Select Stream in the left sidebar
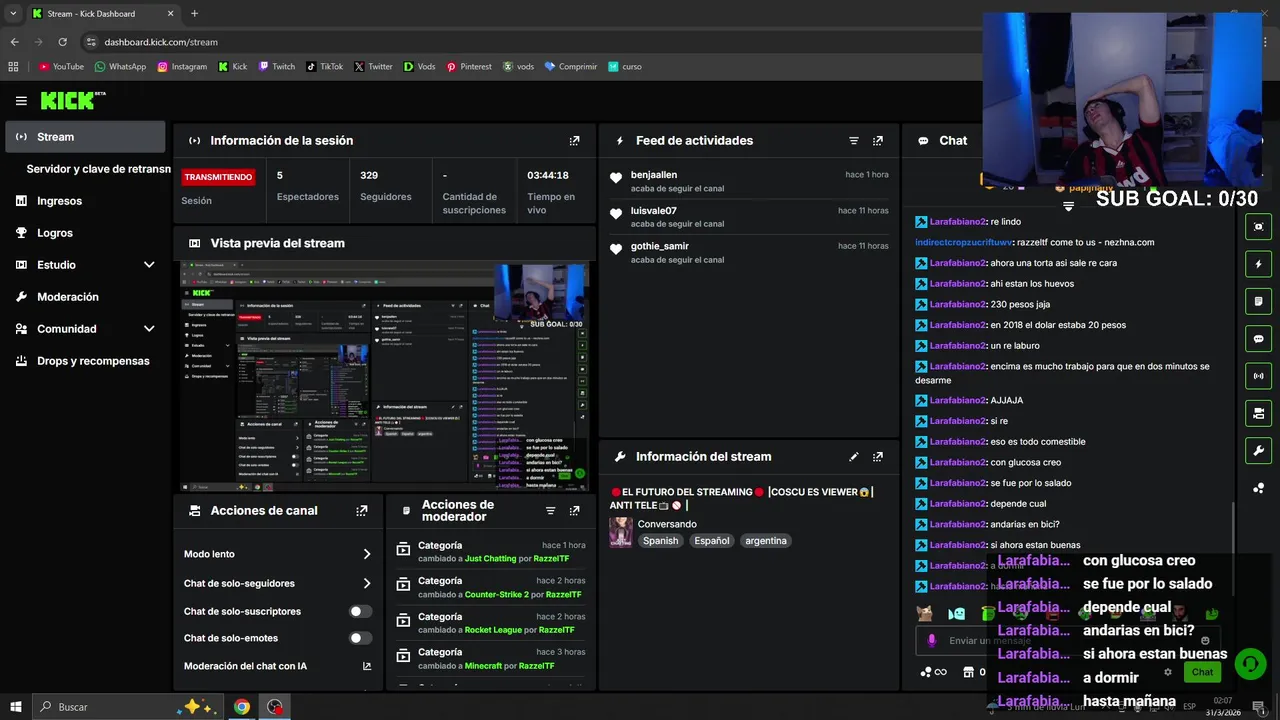This screenshot has width=1280, height=720. click(x=85, y=137)
